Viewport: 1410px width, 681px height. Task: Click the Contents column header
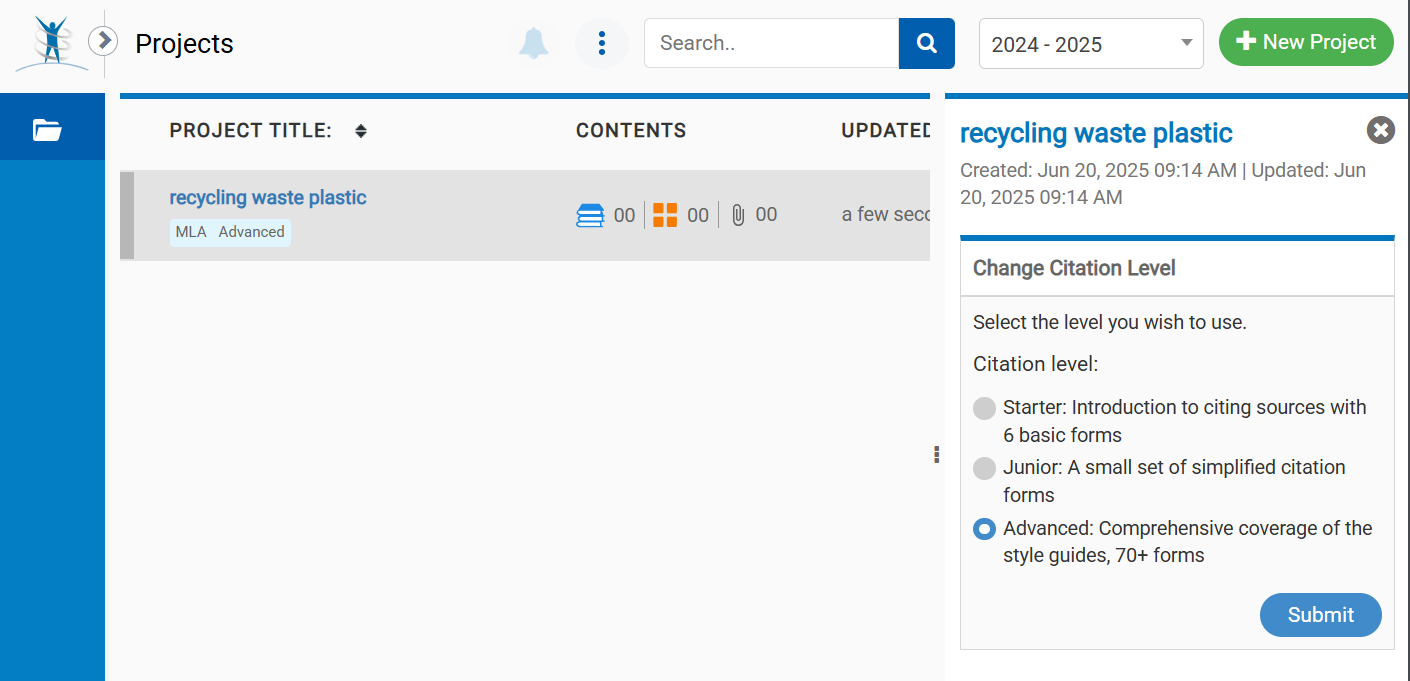coord(631,131)
